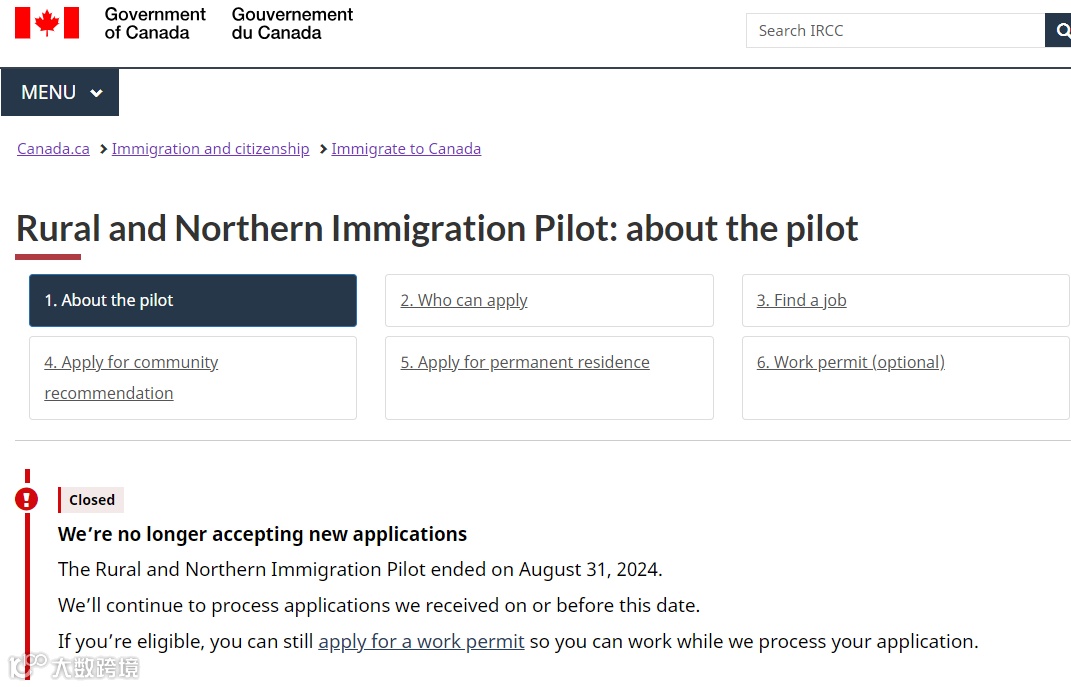
Task: Click the Gouvernement du Canada text
Action: (292, 23)
